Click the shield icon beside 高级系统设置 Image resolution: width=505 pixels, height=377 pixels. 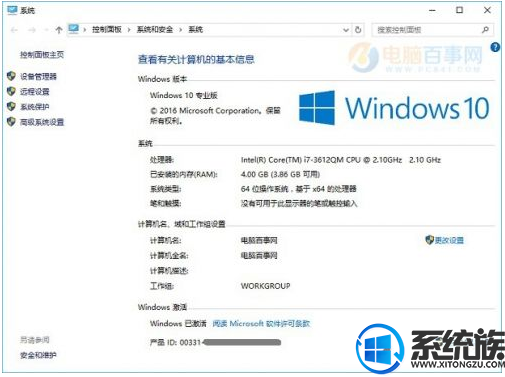tap(11, 122)
